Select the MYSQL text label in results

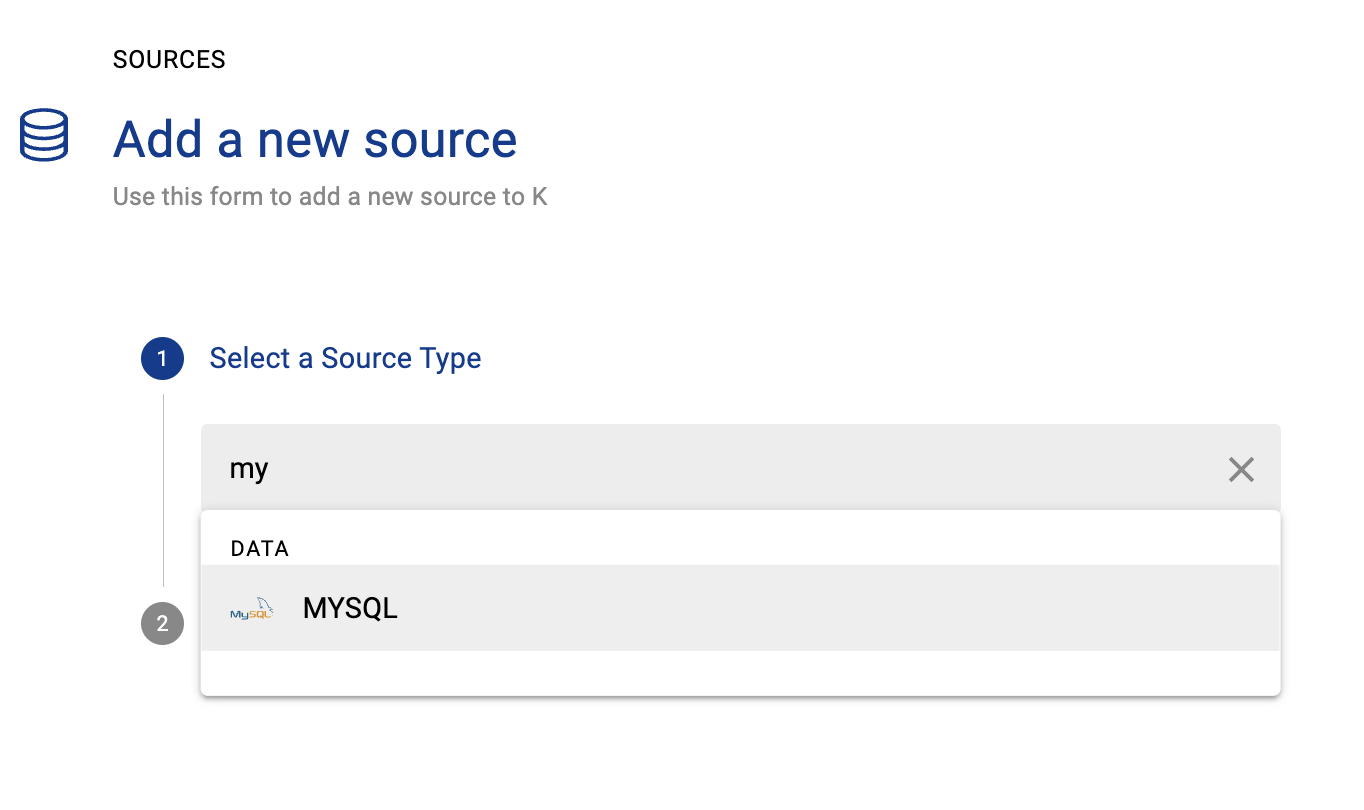350,608
